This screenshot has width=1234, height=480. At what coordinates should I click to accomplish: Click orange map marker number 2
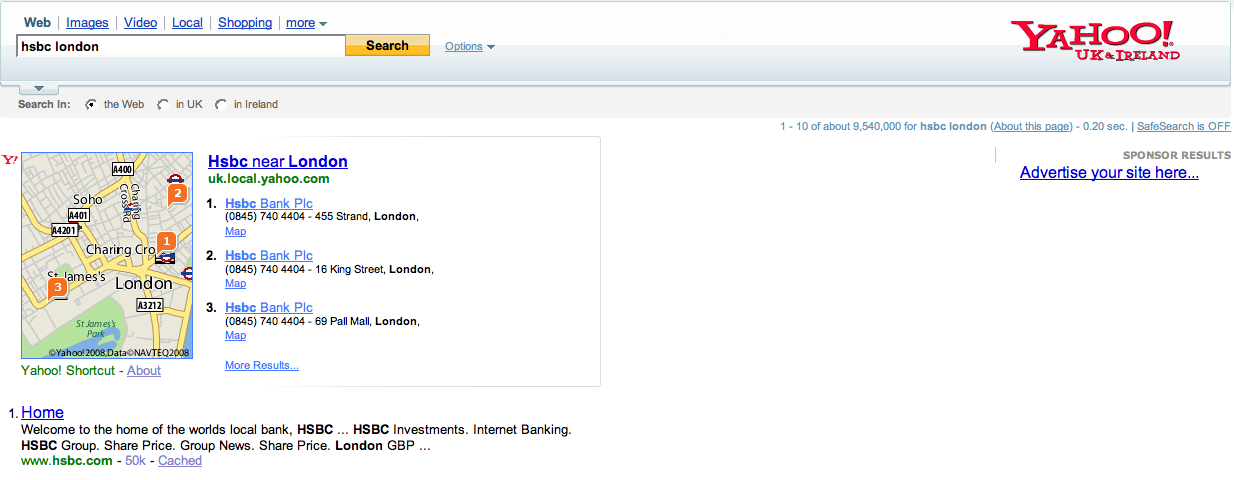coord(177,193)
